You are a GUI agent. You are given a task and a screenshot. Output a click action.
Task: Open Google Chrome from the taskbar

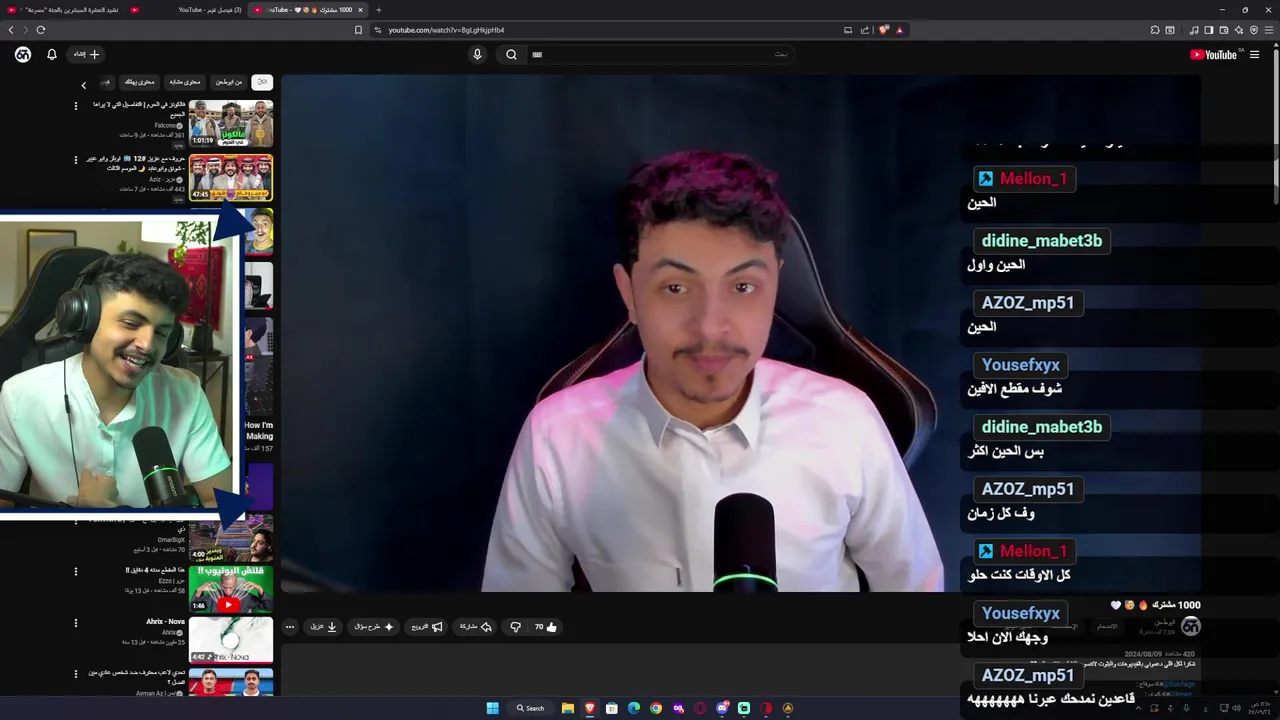[656, 708]
